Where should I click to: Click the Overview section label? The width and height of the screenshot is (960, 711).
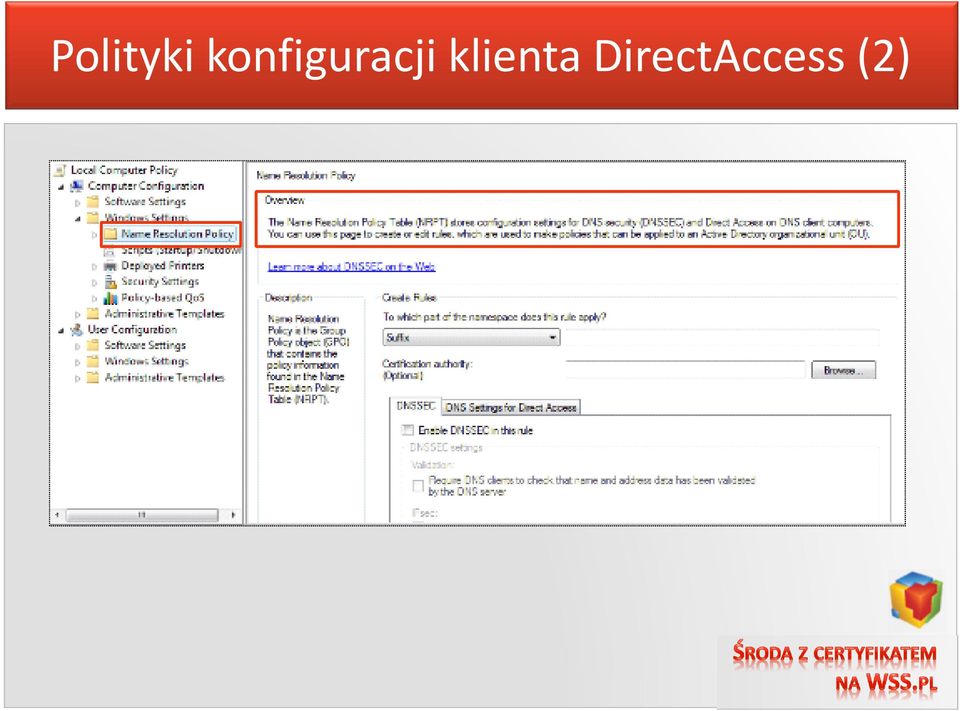[x=284, y=200]
